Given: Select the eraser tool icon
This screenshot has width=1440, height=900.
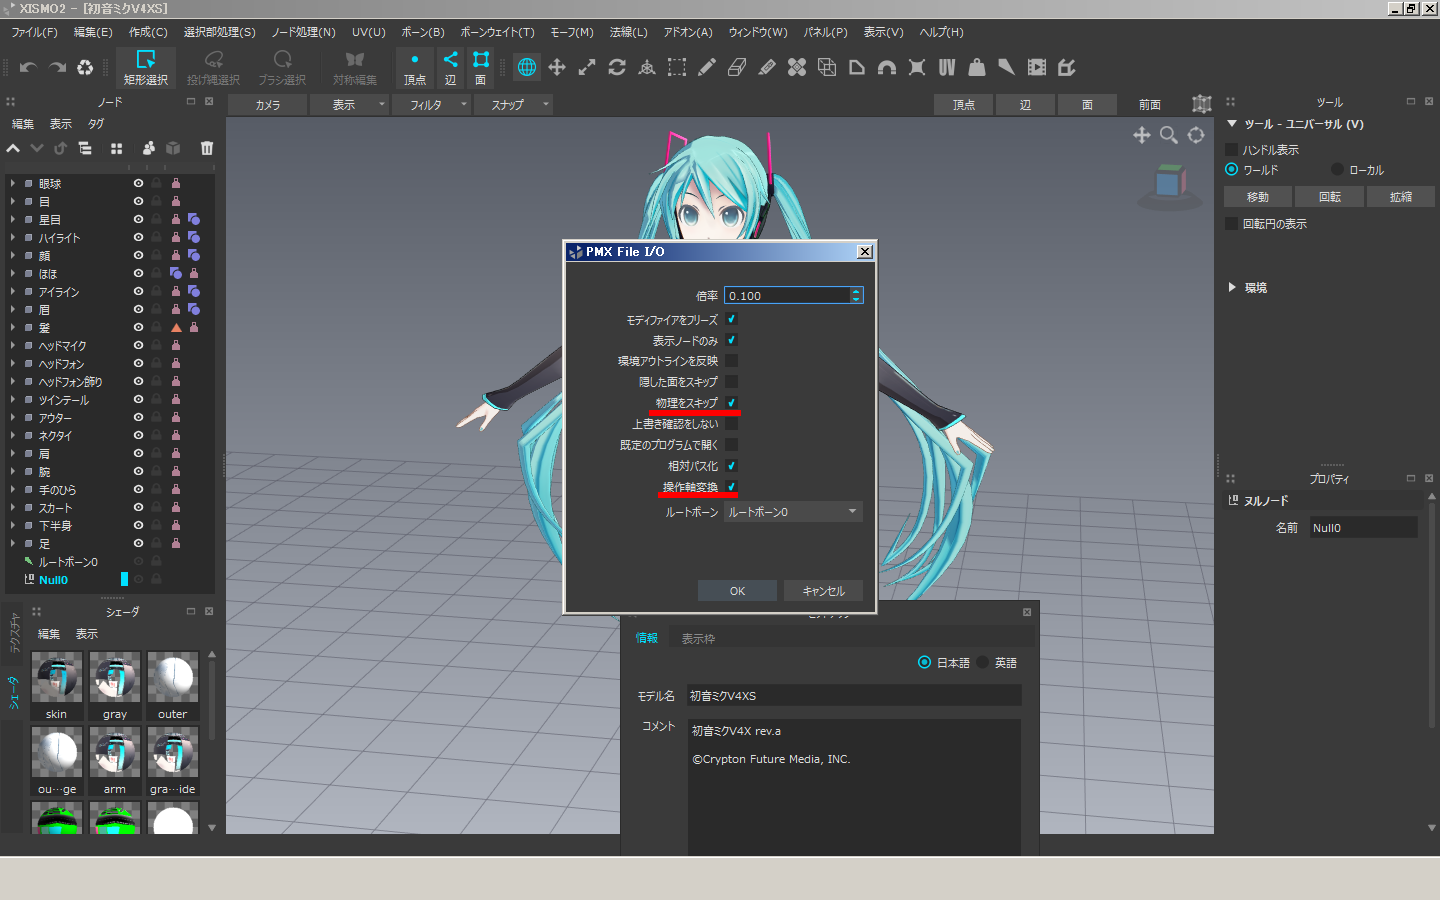Looking at the screenshot, I should coord(737,67).
